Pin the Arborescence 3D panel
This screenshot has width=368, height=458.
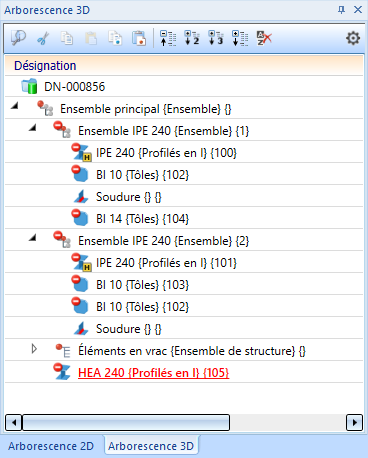tap(341, 10)
